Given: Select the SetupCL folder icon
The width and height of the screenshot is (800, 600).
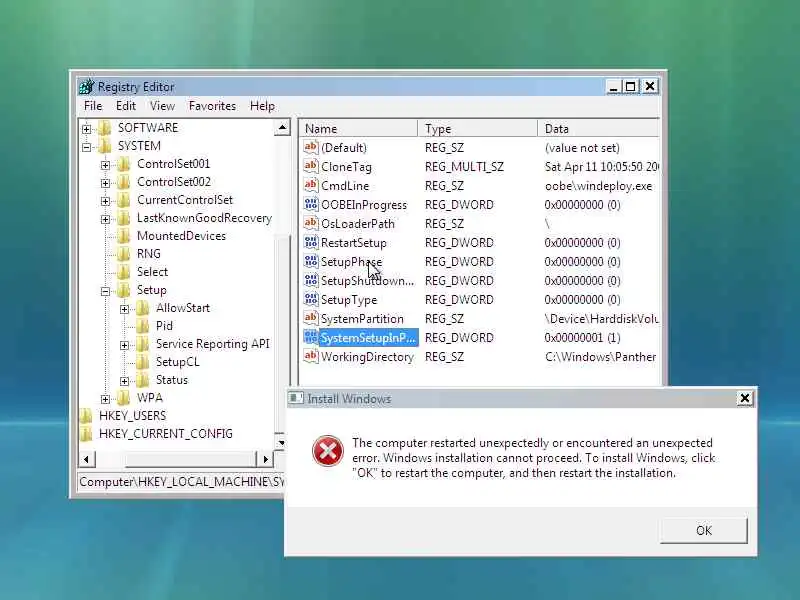Looking at the screenshot, I should pos(142,362).
